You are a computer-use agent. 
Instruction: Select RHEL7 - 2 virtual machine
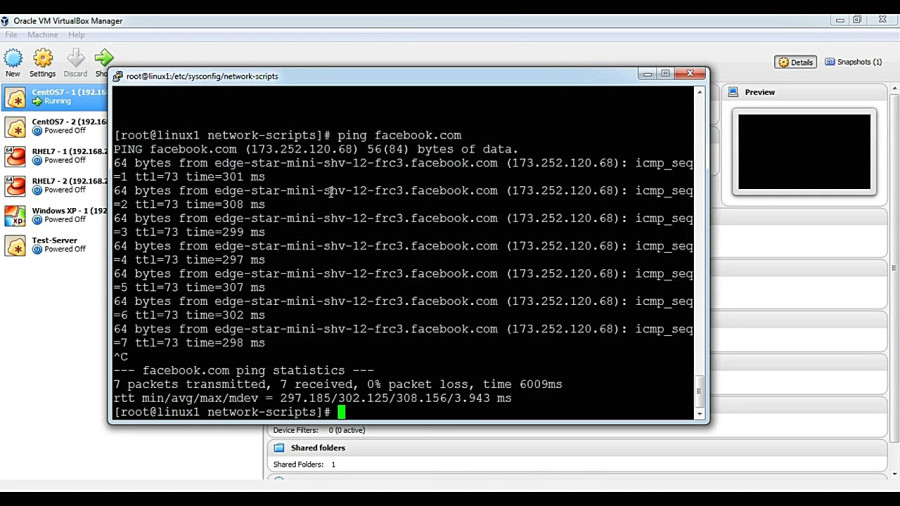tap(55, 185)
